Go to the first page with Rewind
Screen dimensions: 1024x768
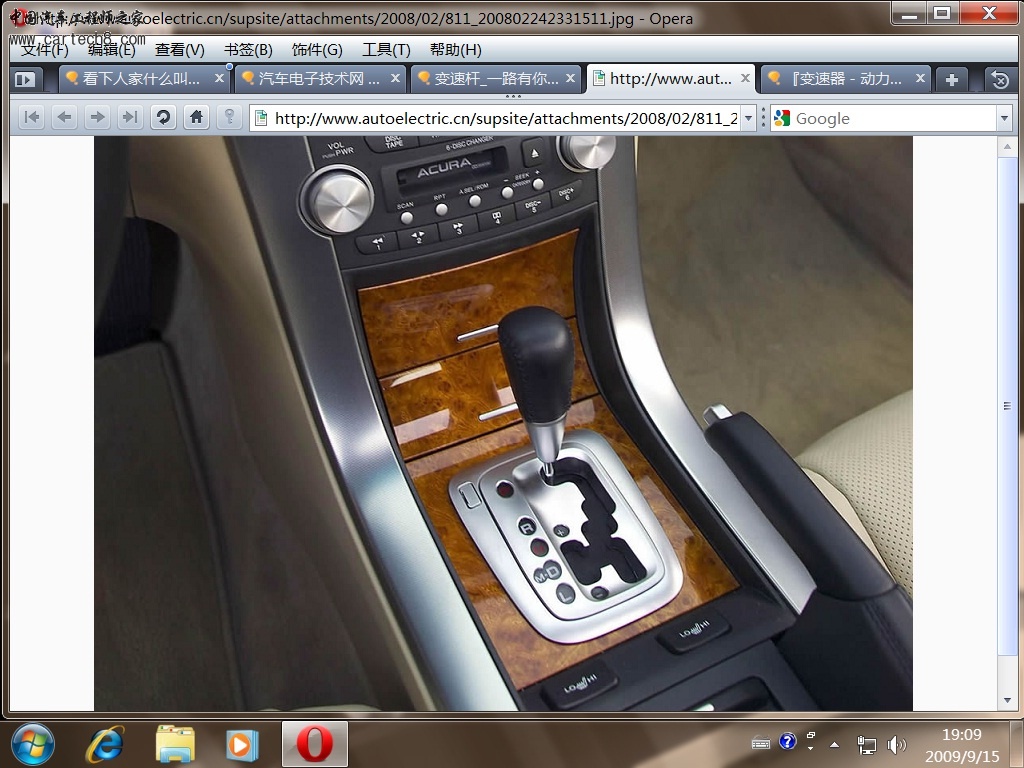[31, 118]
